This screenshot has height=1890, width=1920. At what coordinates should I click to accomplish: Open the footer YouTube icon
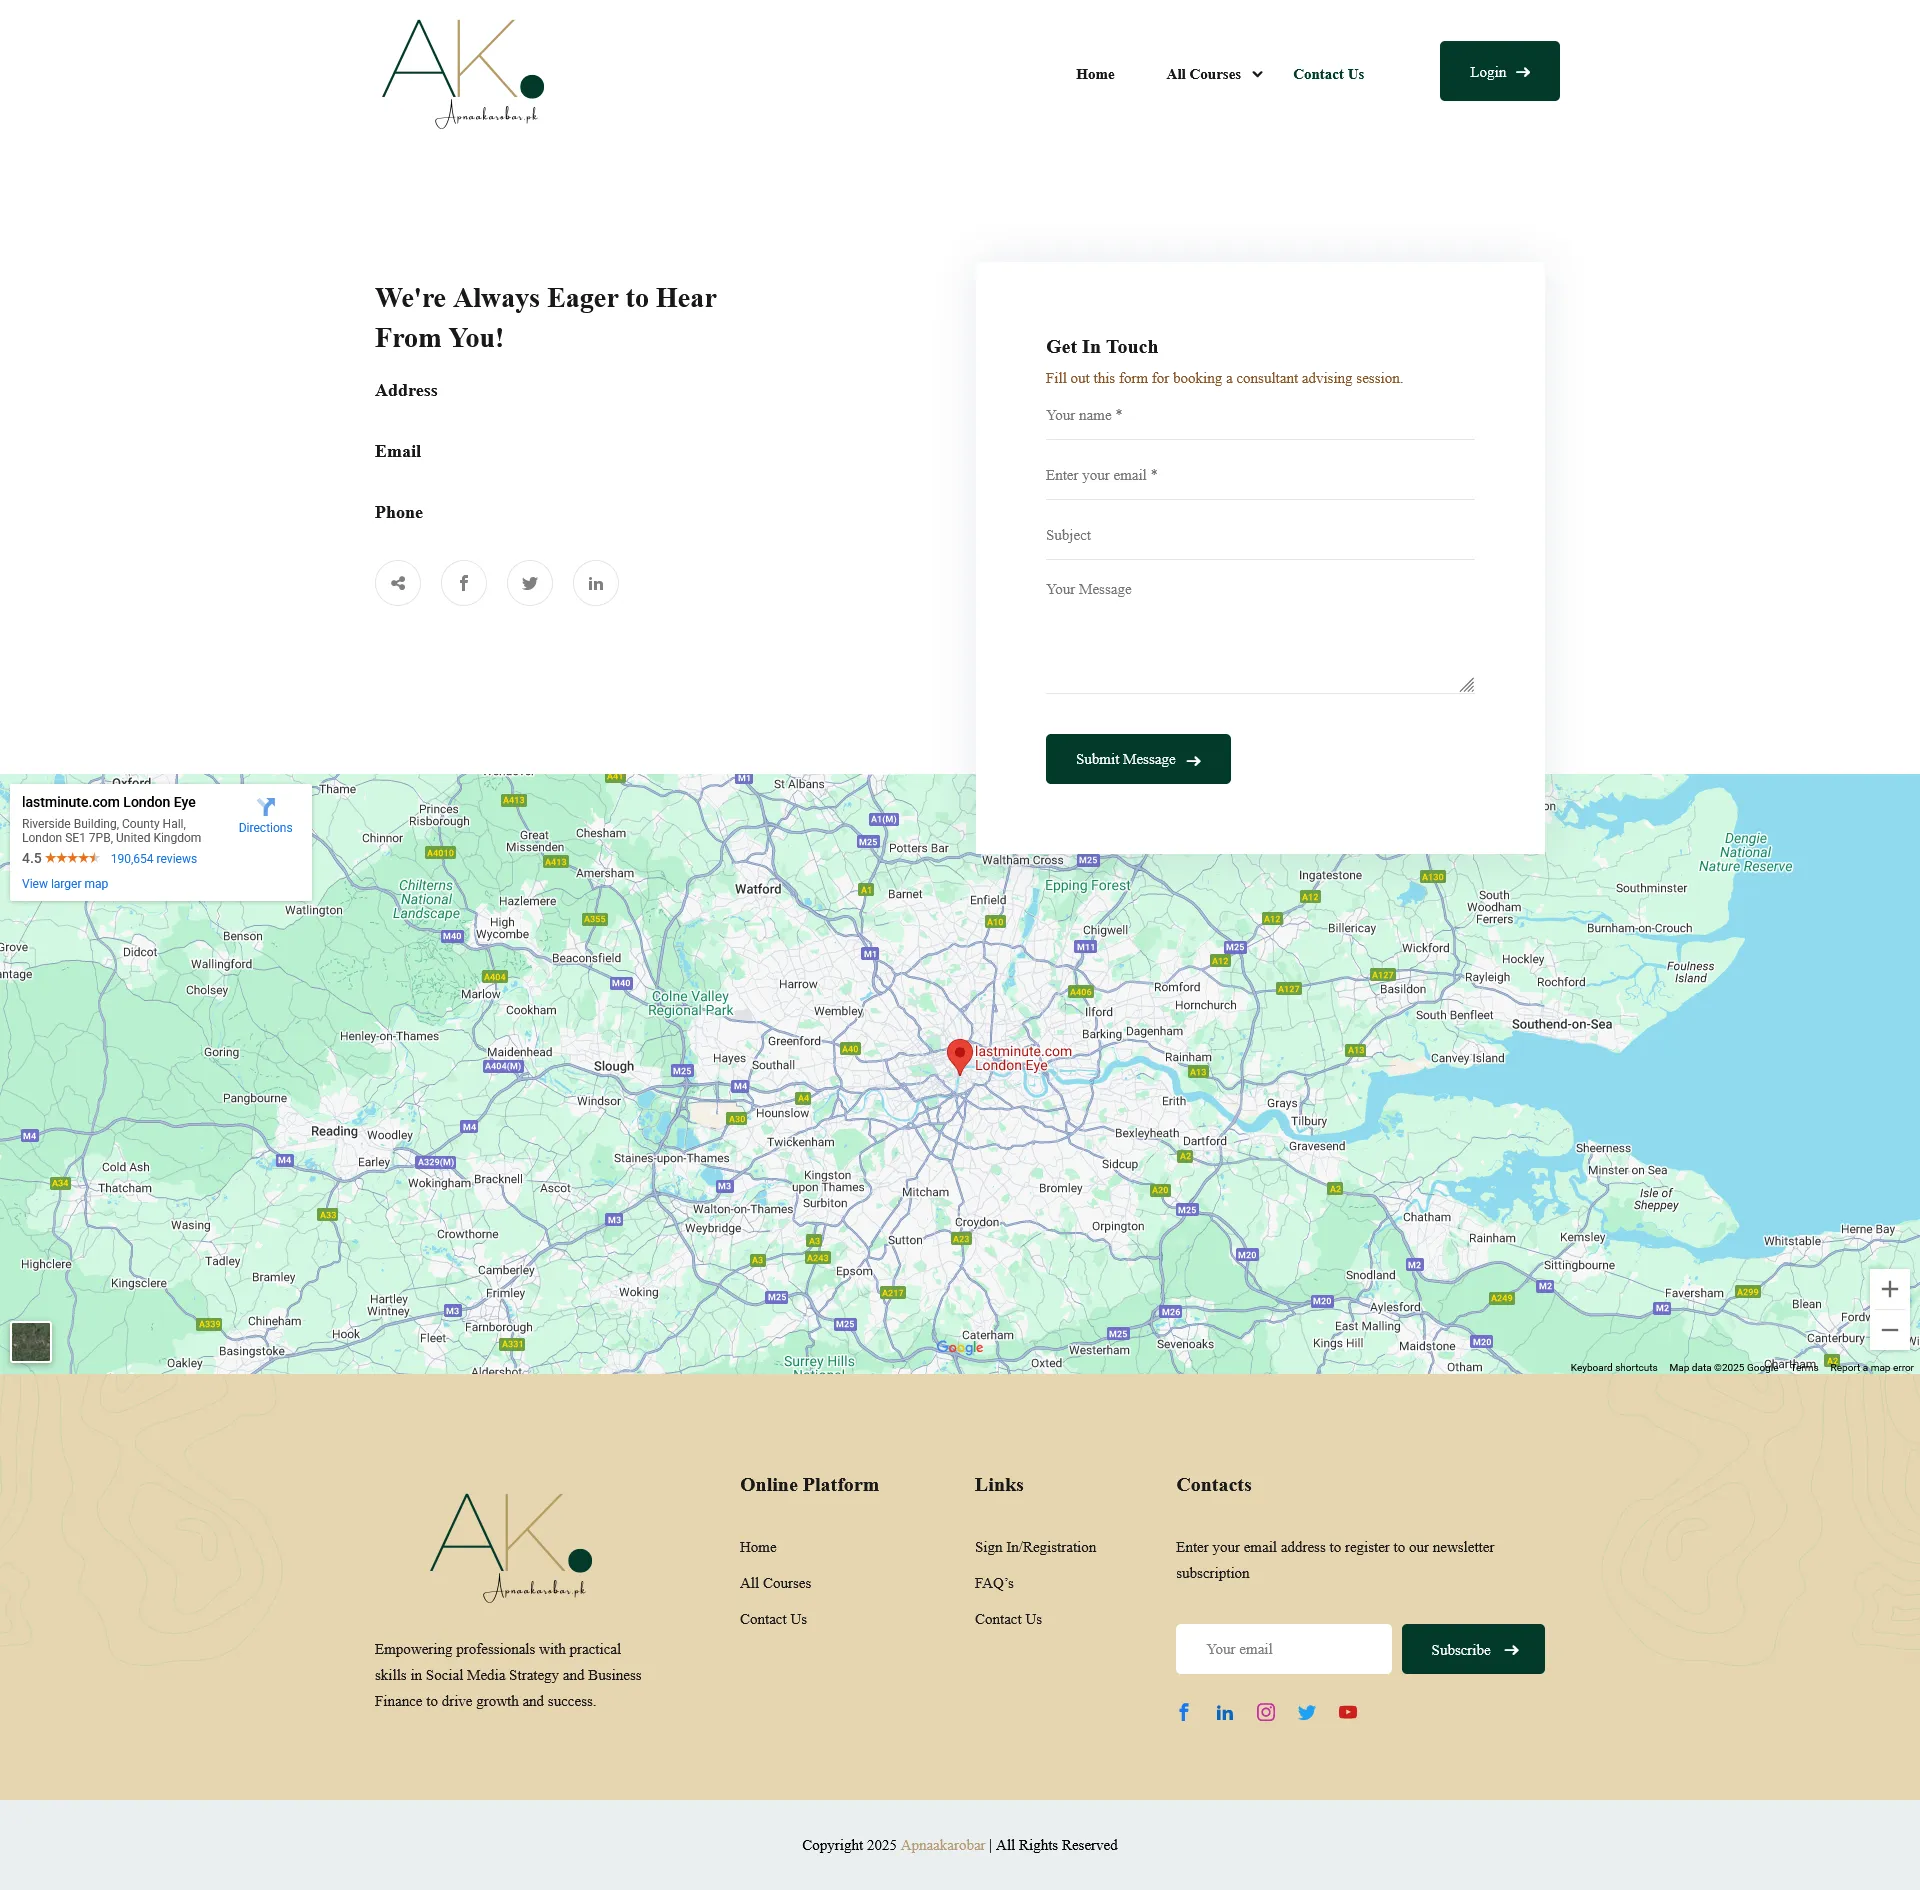pos(1348,1712)
